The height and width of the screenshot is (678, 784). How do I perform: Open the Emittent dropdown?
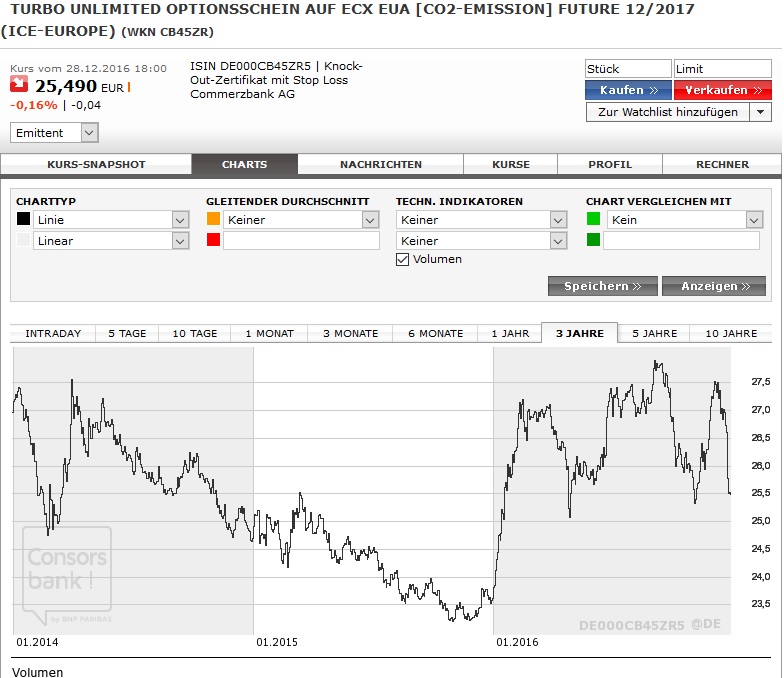click(x=54, y=133)
